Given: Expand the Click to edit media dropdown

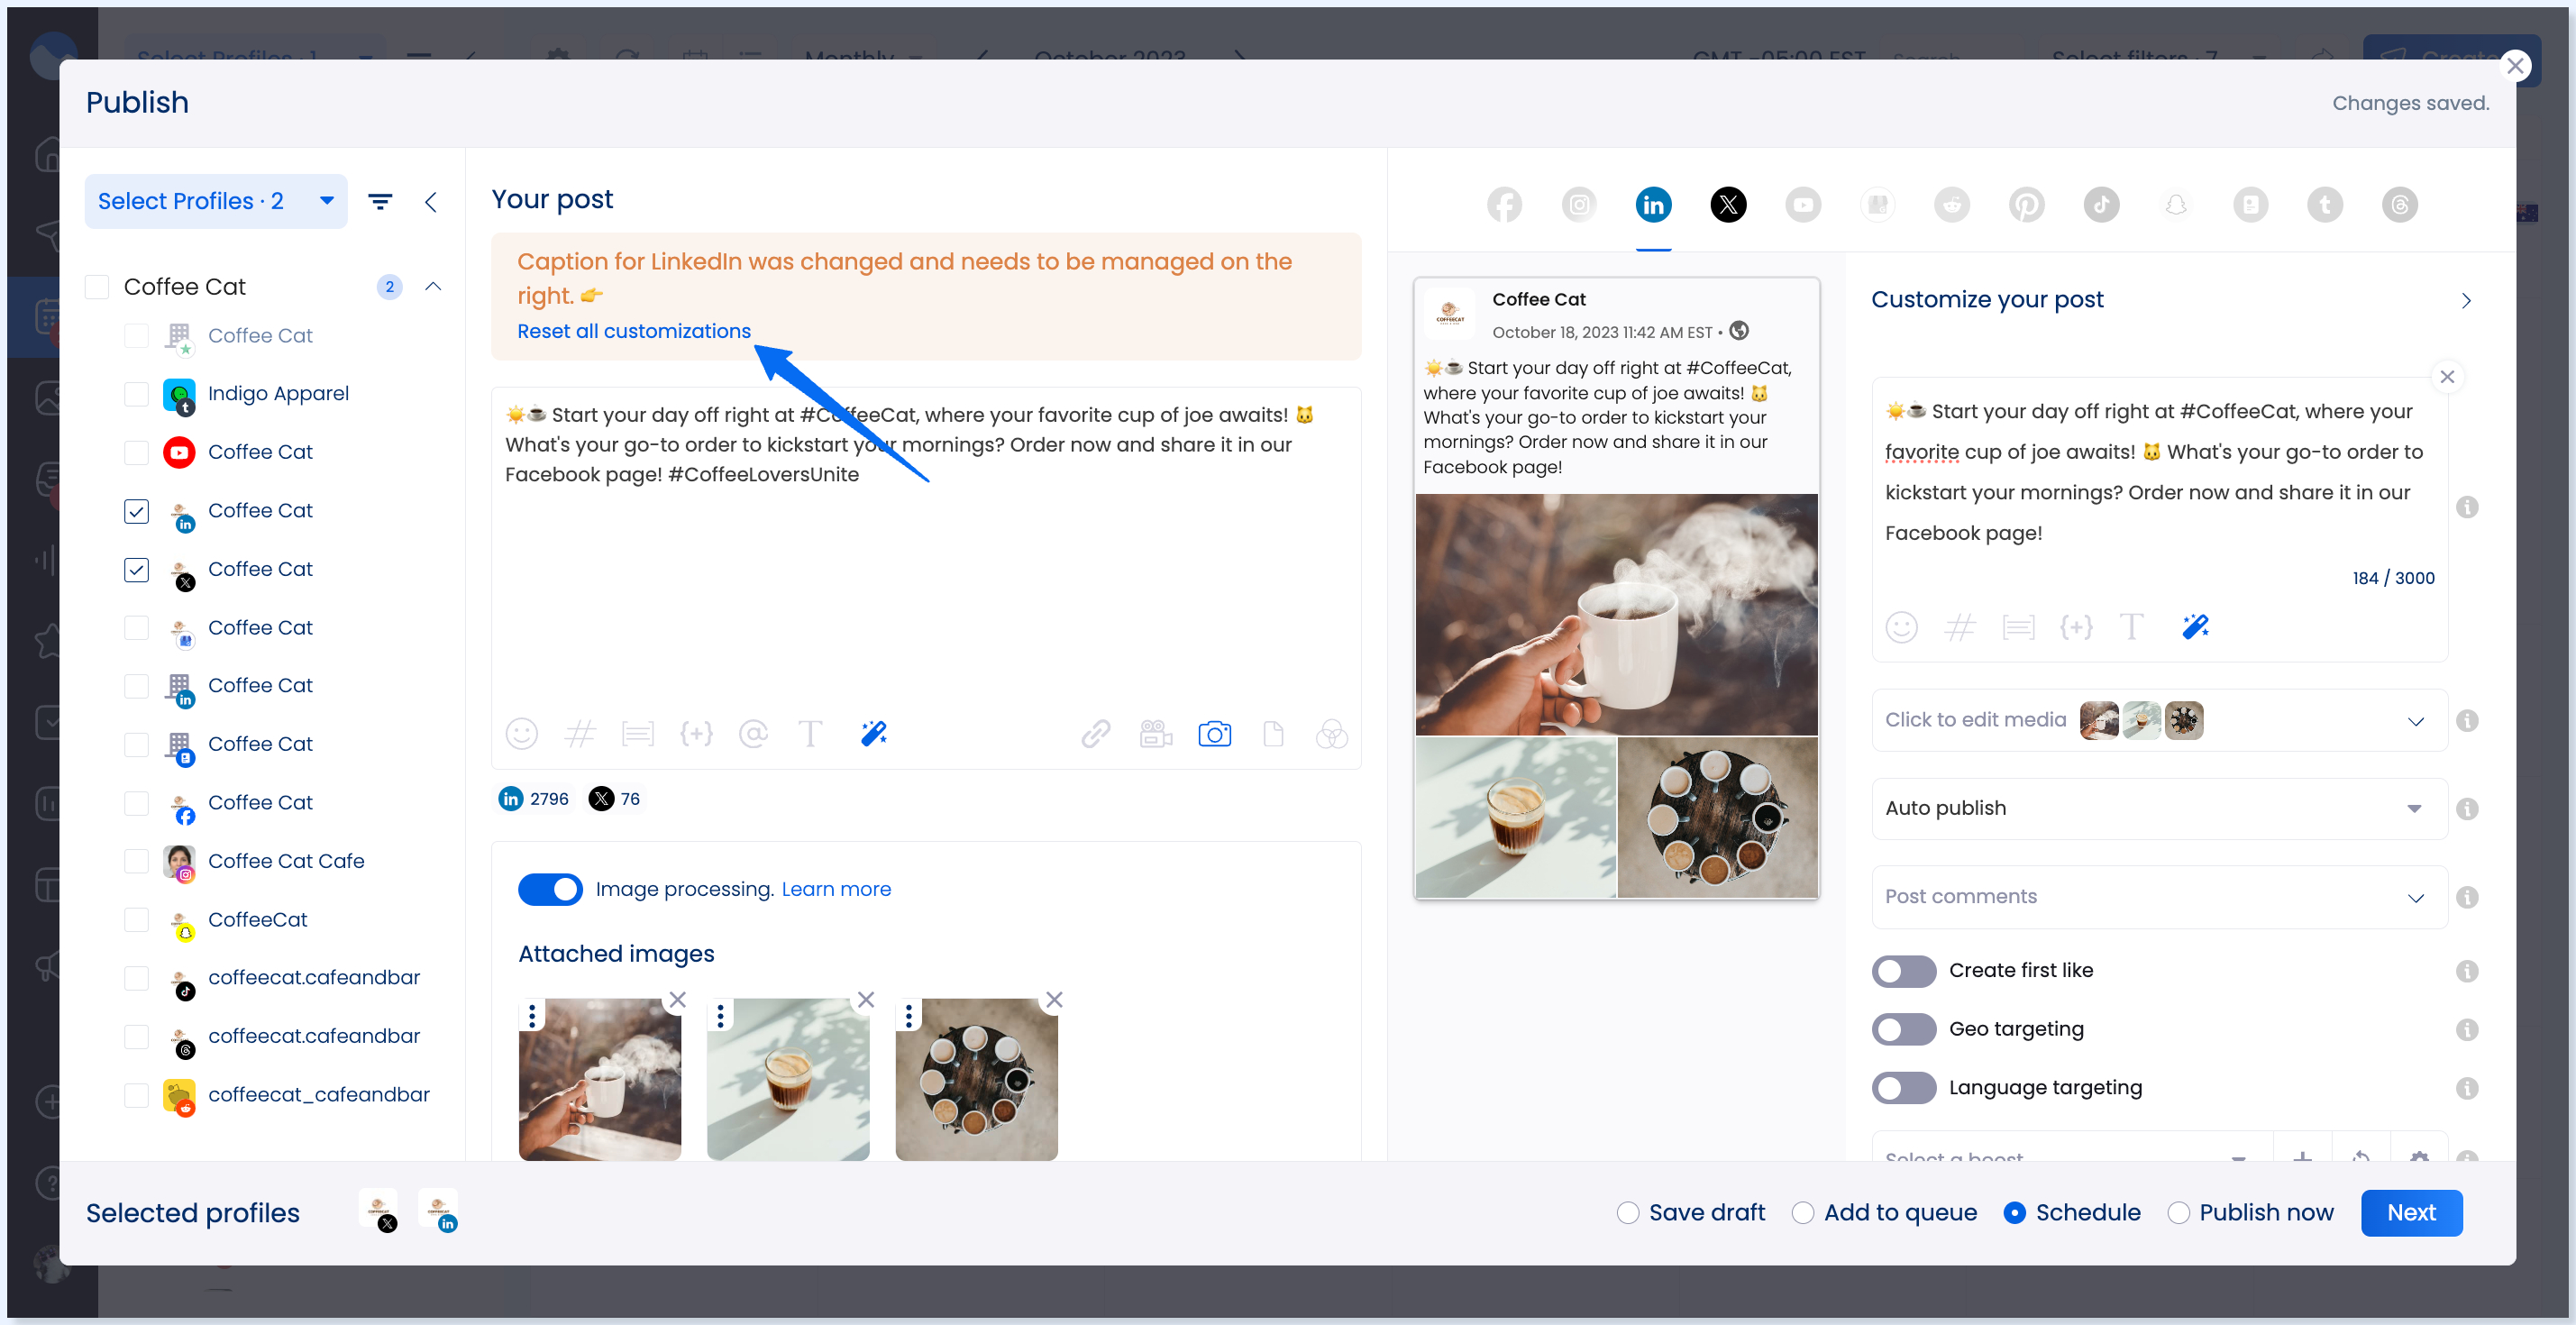Looking at the screenshot, I should point(2415,721).
